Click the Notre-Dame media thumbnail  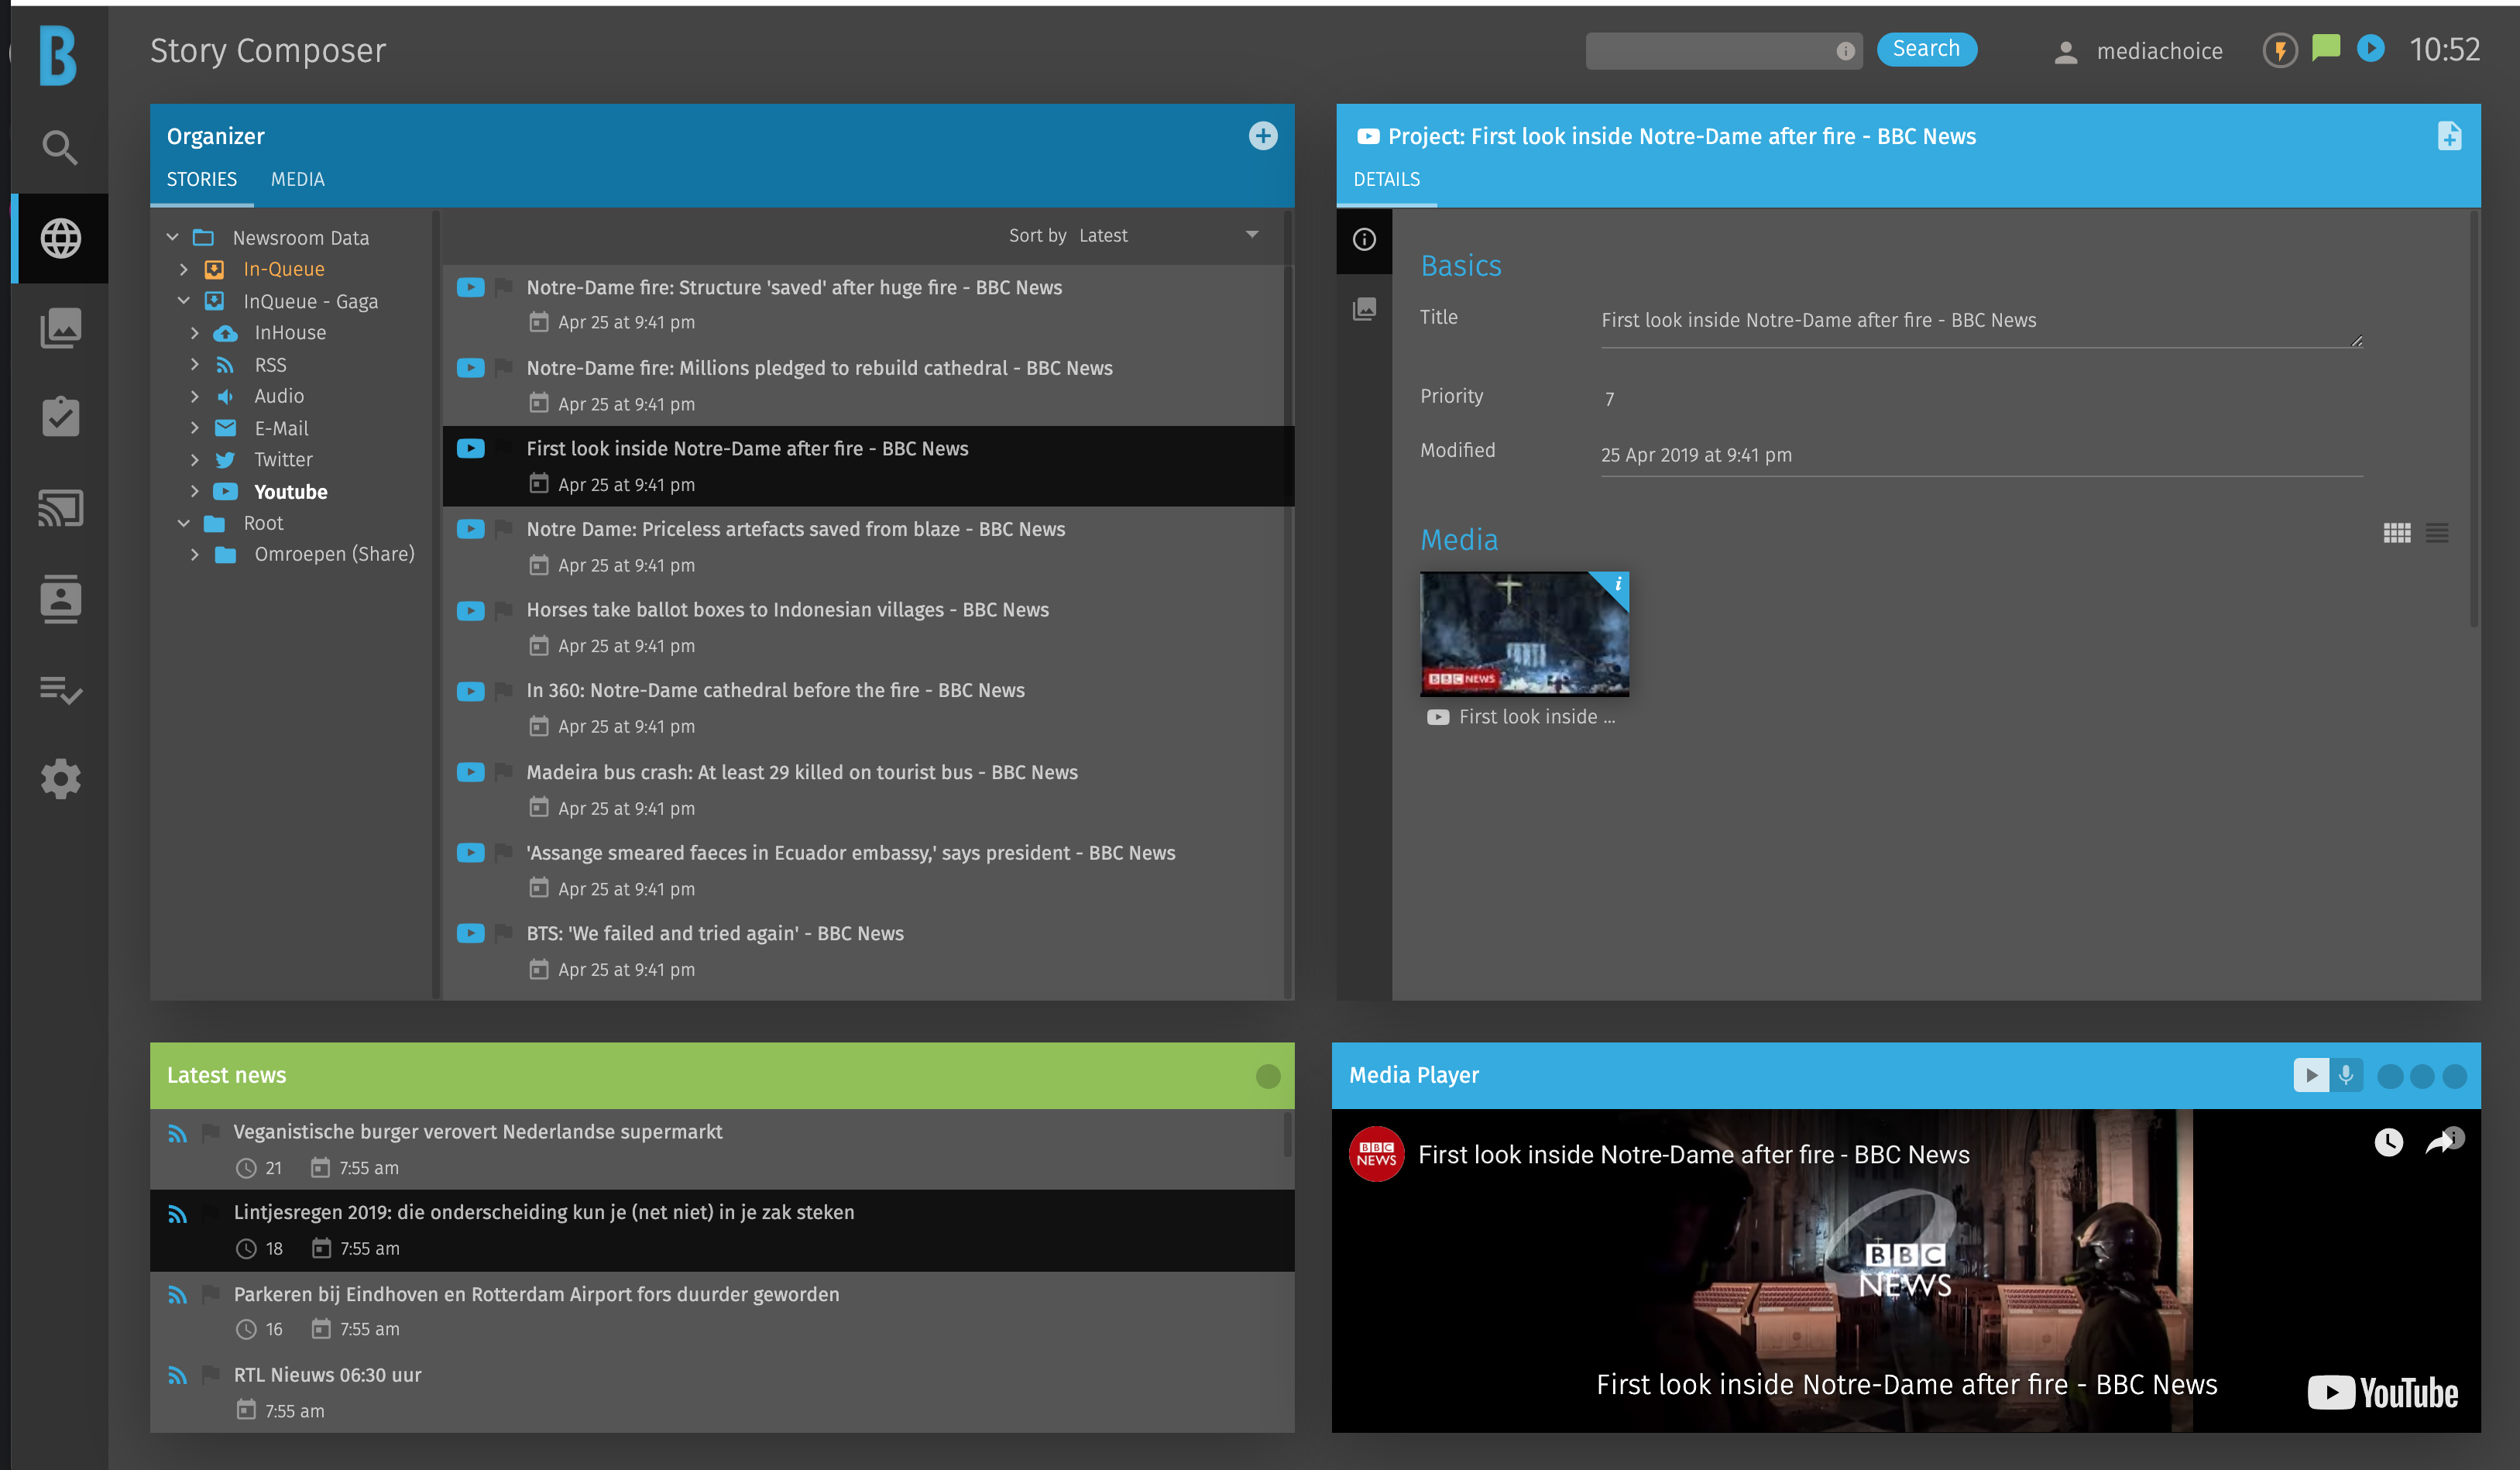click(1523, 633)
